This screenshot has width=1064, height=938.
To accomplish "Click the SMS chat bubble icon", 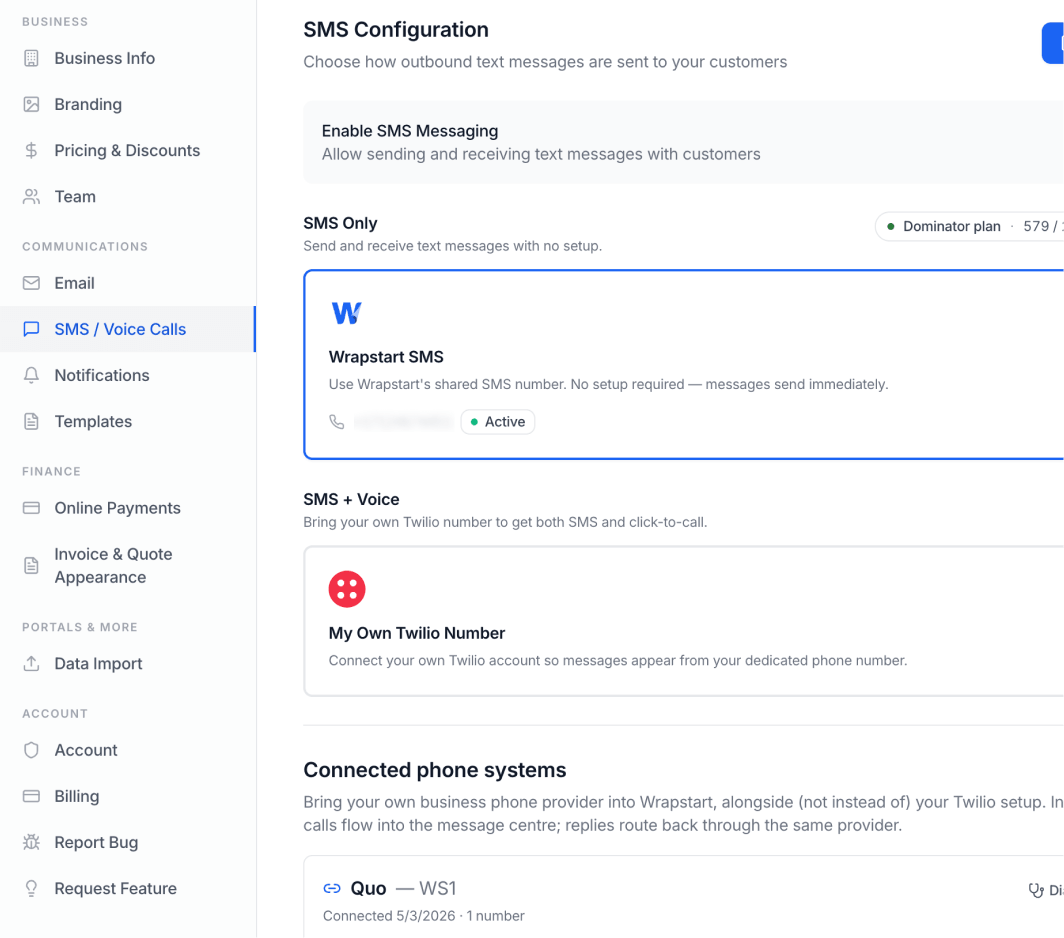I will coord(31,329).
